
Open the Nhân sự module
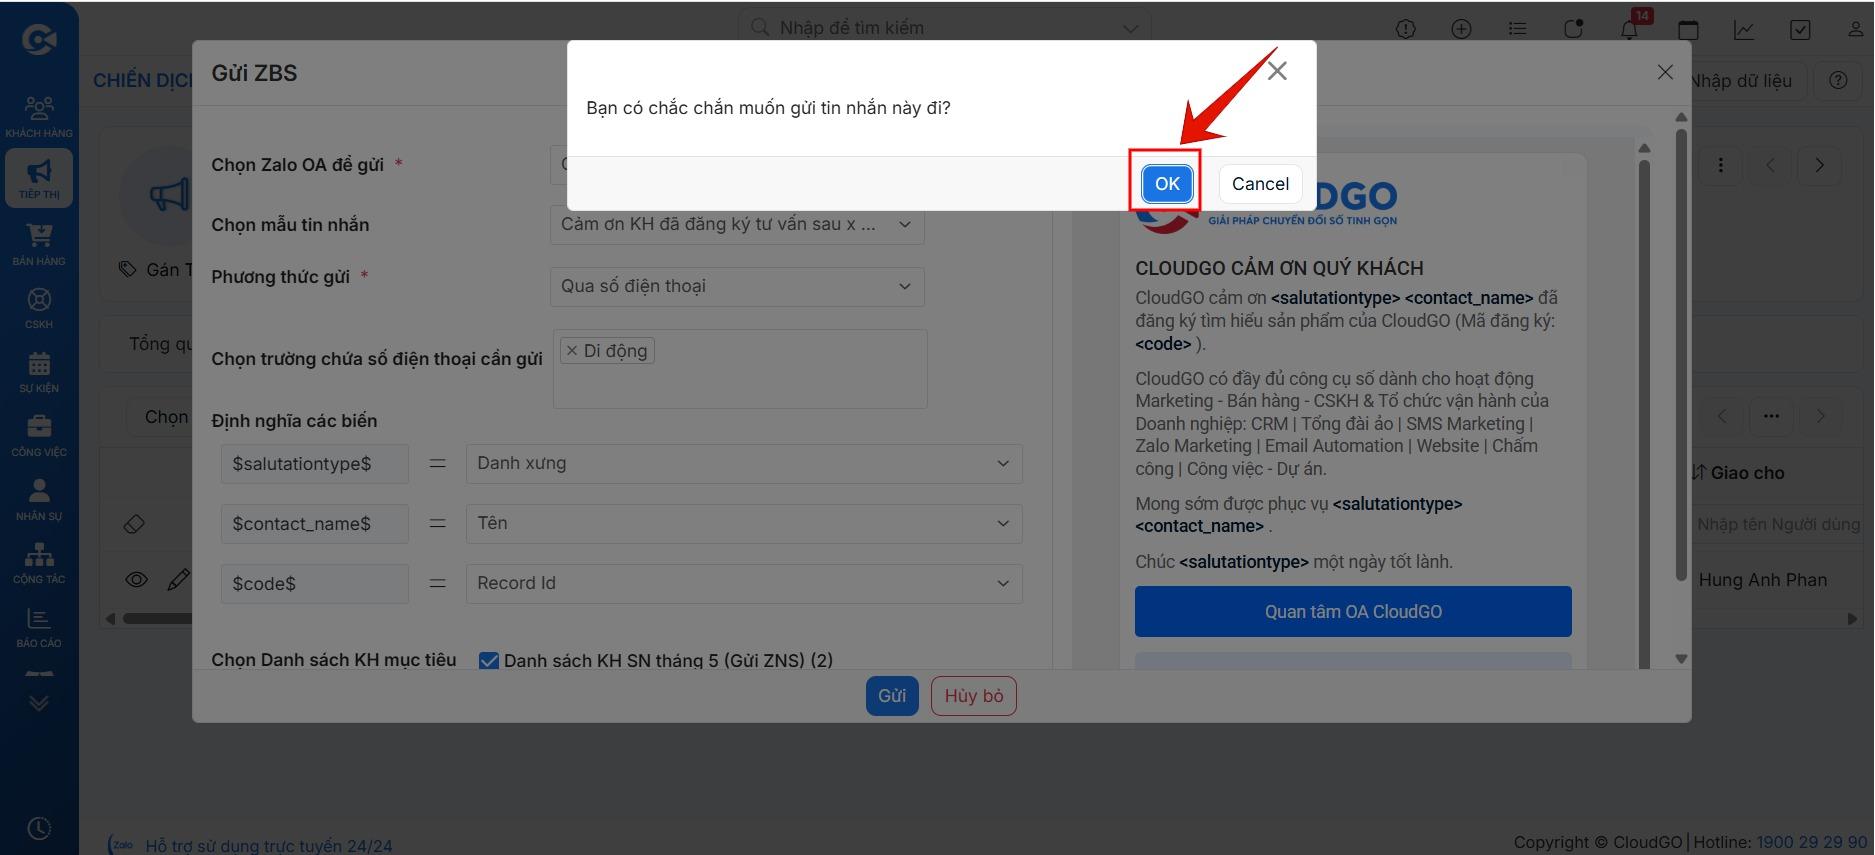39,499
